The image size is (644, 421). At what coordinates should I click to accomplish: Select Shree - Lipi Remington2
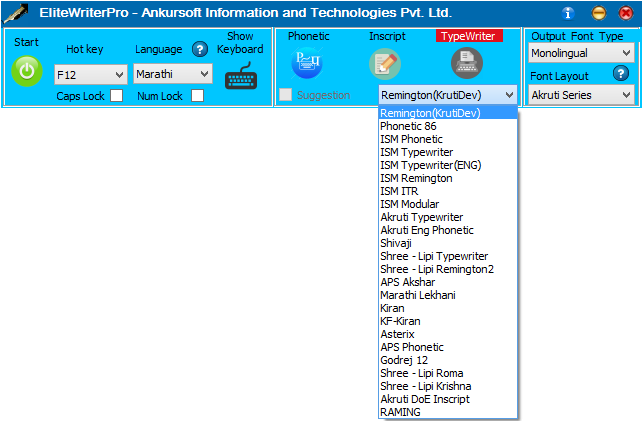pyautogui.click(x=447, y=269)
